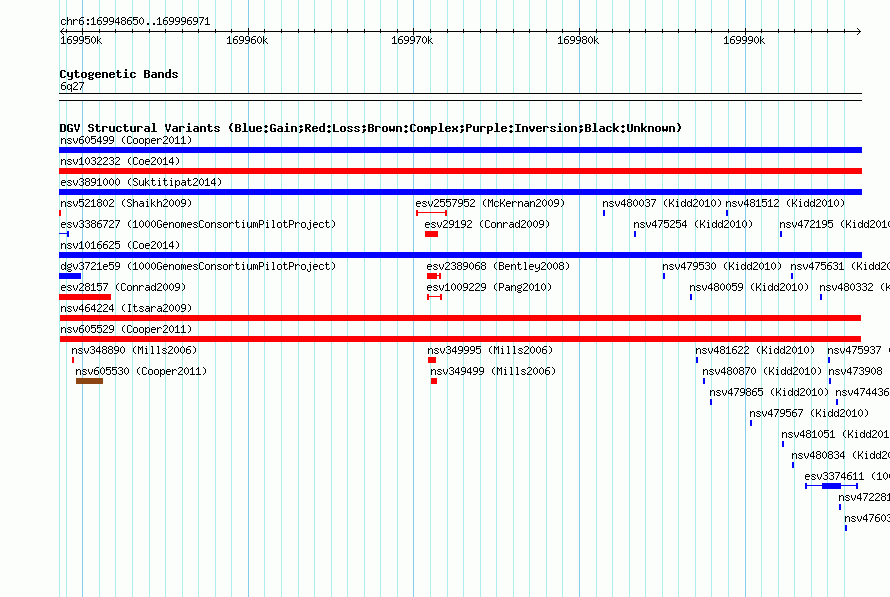Select the nsv1032232 (Coe2014) red loss bar

(x=460, y=171)
